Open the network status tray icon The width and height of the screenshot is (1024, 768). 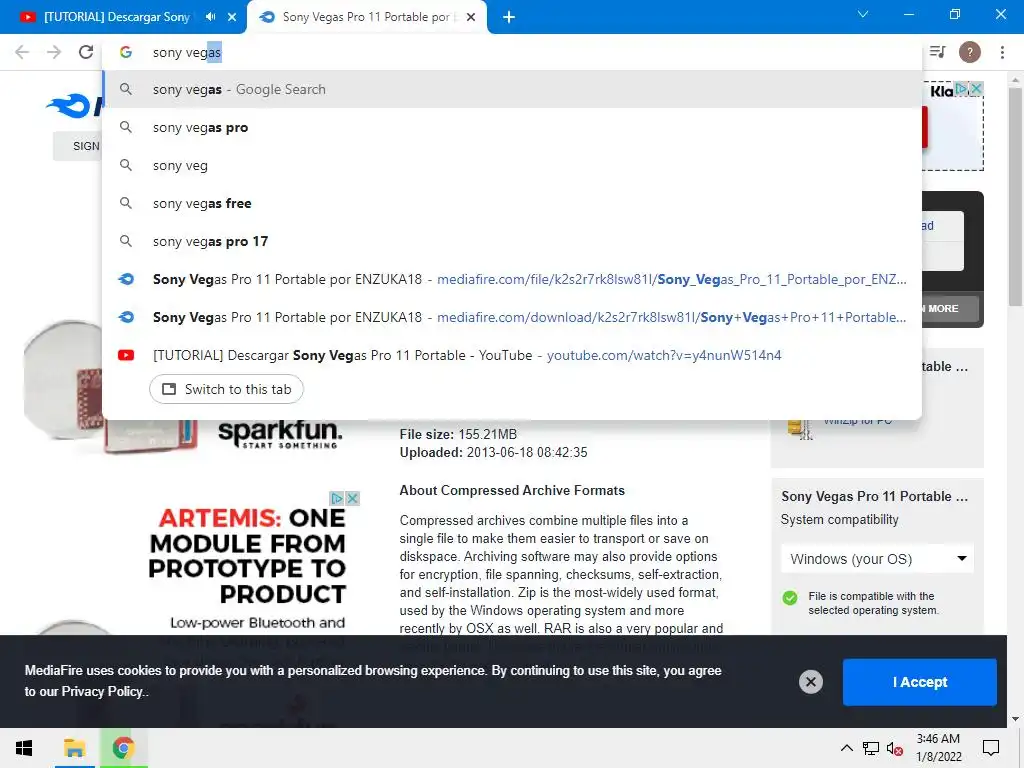871,748
